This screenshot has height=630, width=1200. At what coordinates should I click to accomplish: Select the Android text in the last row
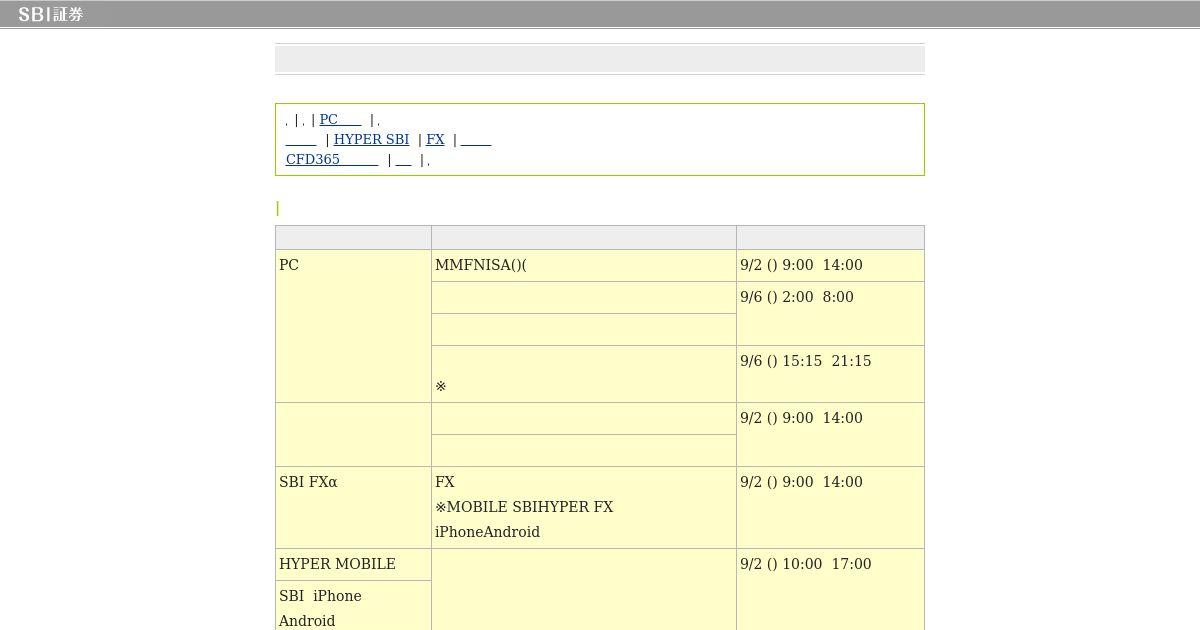pyautogui.click(x=307, y=621)
